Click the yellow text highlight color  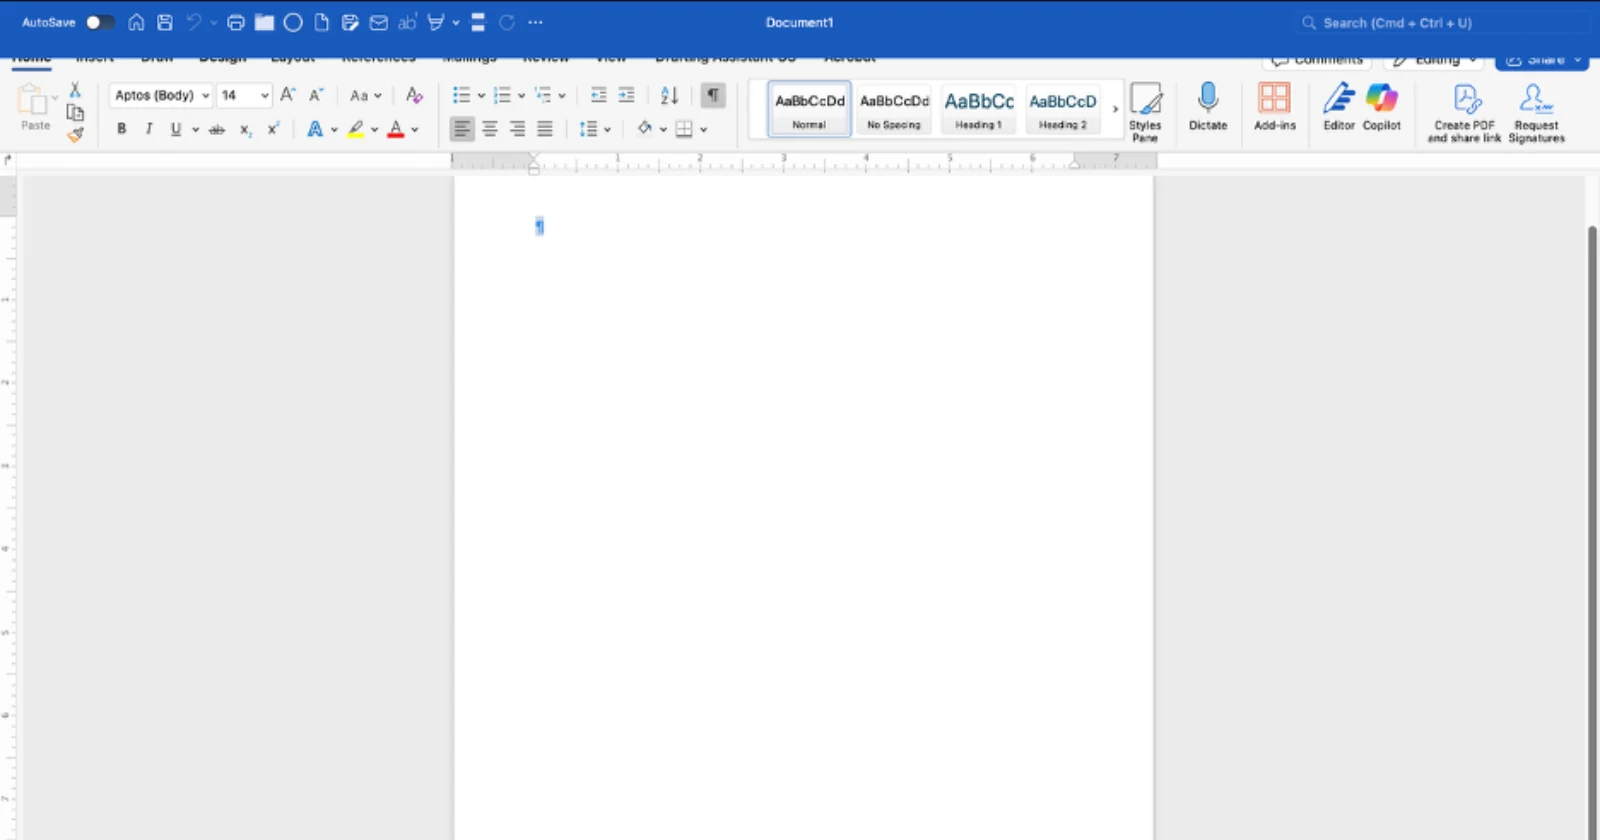[x=355, y=129]
